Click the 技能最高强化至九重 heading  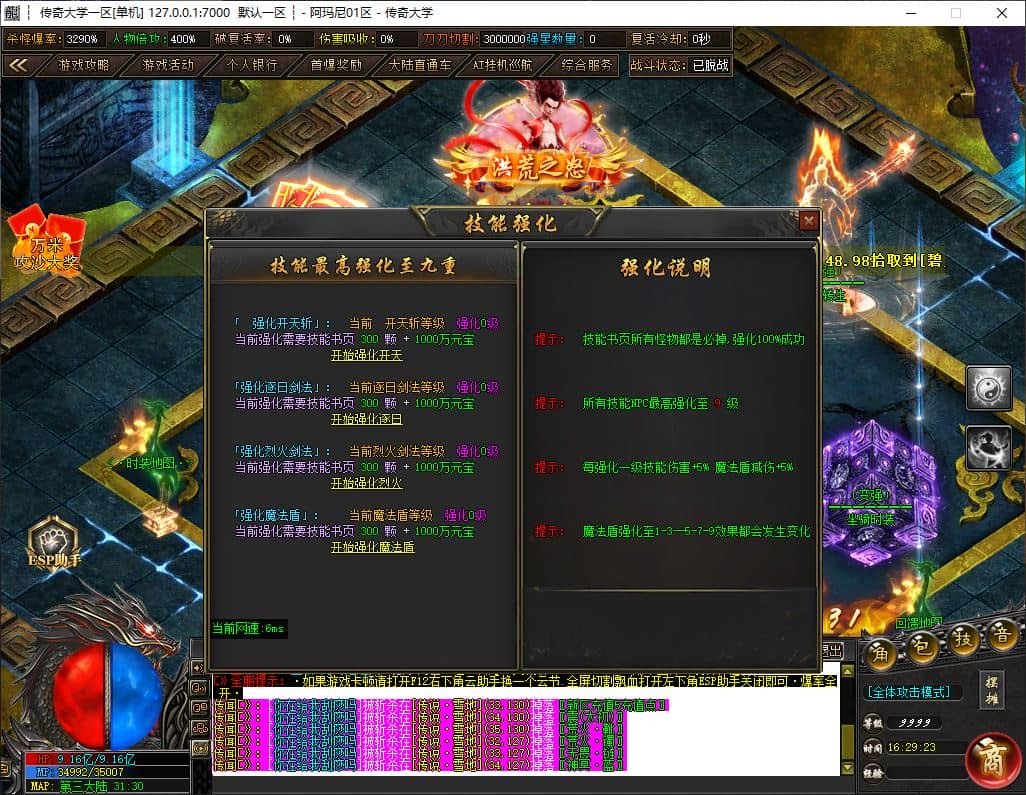363,266
